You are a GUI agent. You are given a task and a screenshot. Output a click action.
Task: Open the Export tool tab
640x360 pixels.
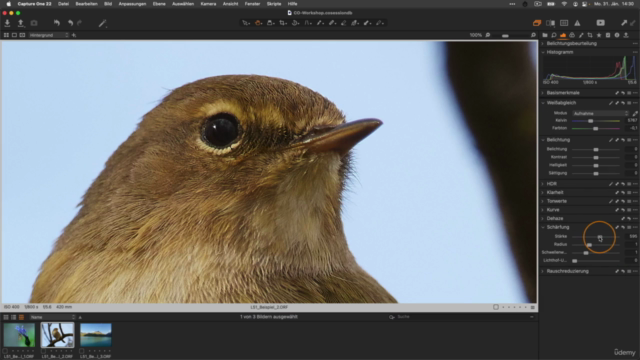[626, 35]
